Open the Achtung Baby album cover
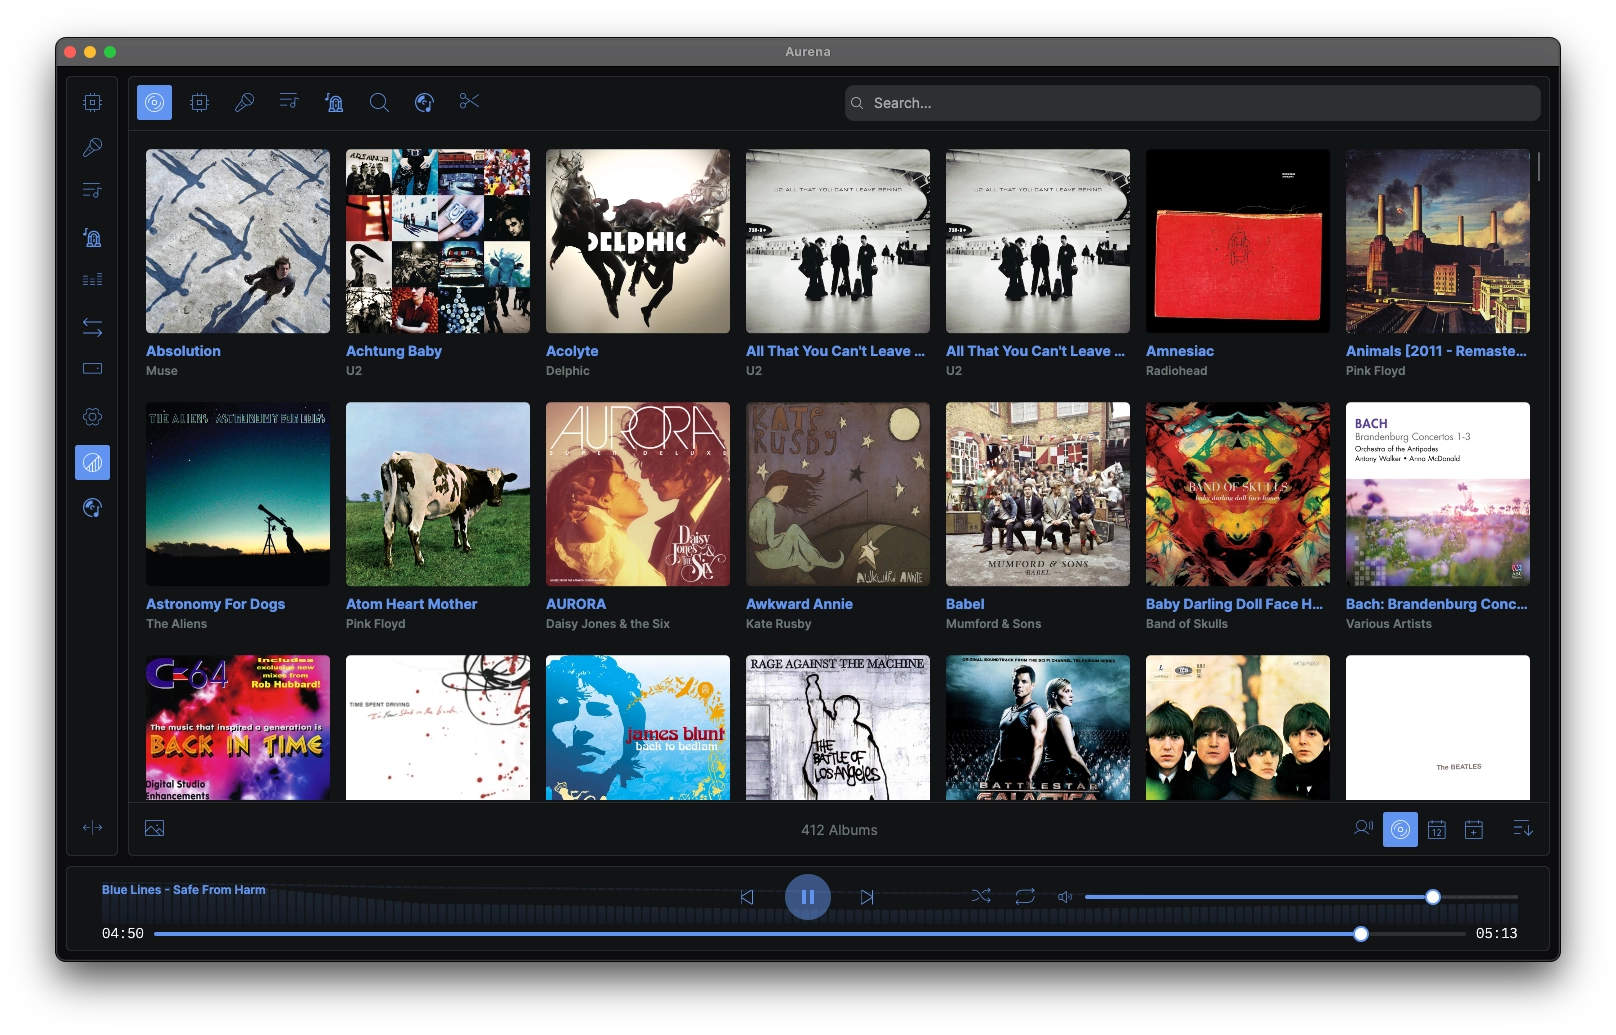 click(438, 241)
